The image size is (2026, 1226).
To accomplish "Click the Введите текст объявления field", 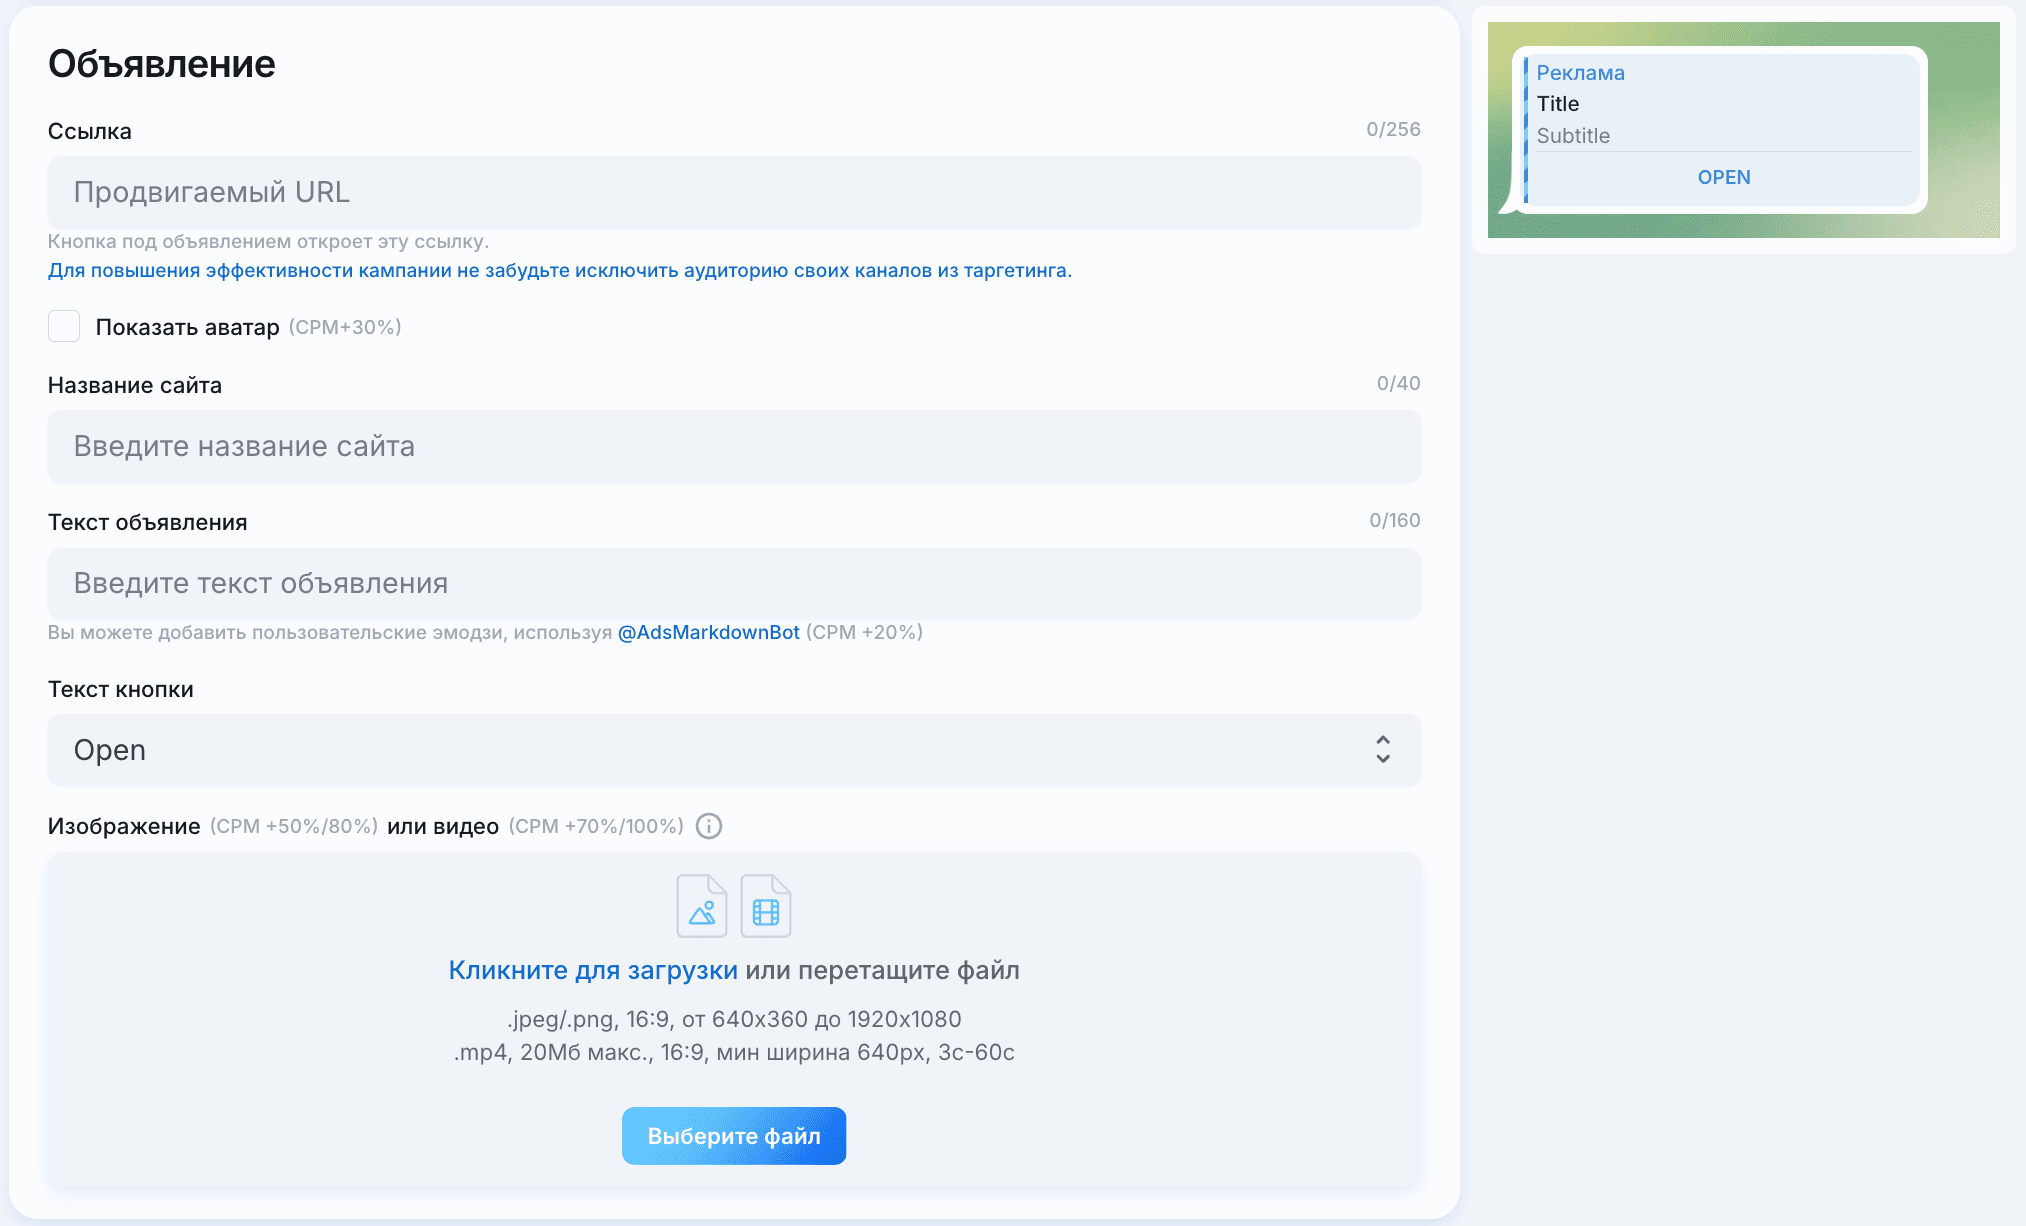I will pyautogui.click(x=734, y=583).
